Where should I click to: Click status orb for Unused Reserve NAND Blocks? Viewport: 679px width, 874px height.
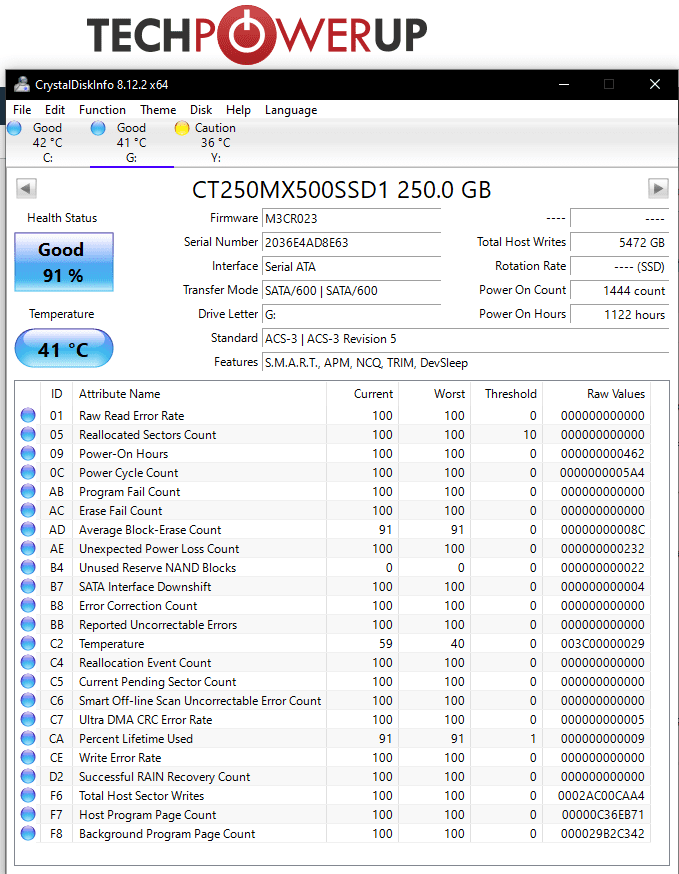(28, 567)
